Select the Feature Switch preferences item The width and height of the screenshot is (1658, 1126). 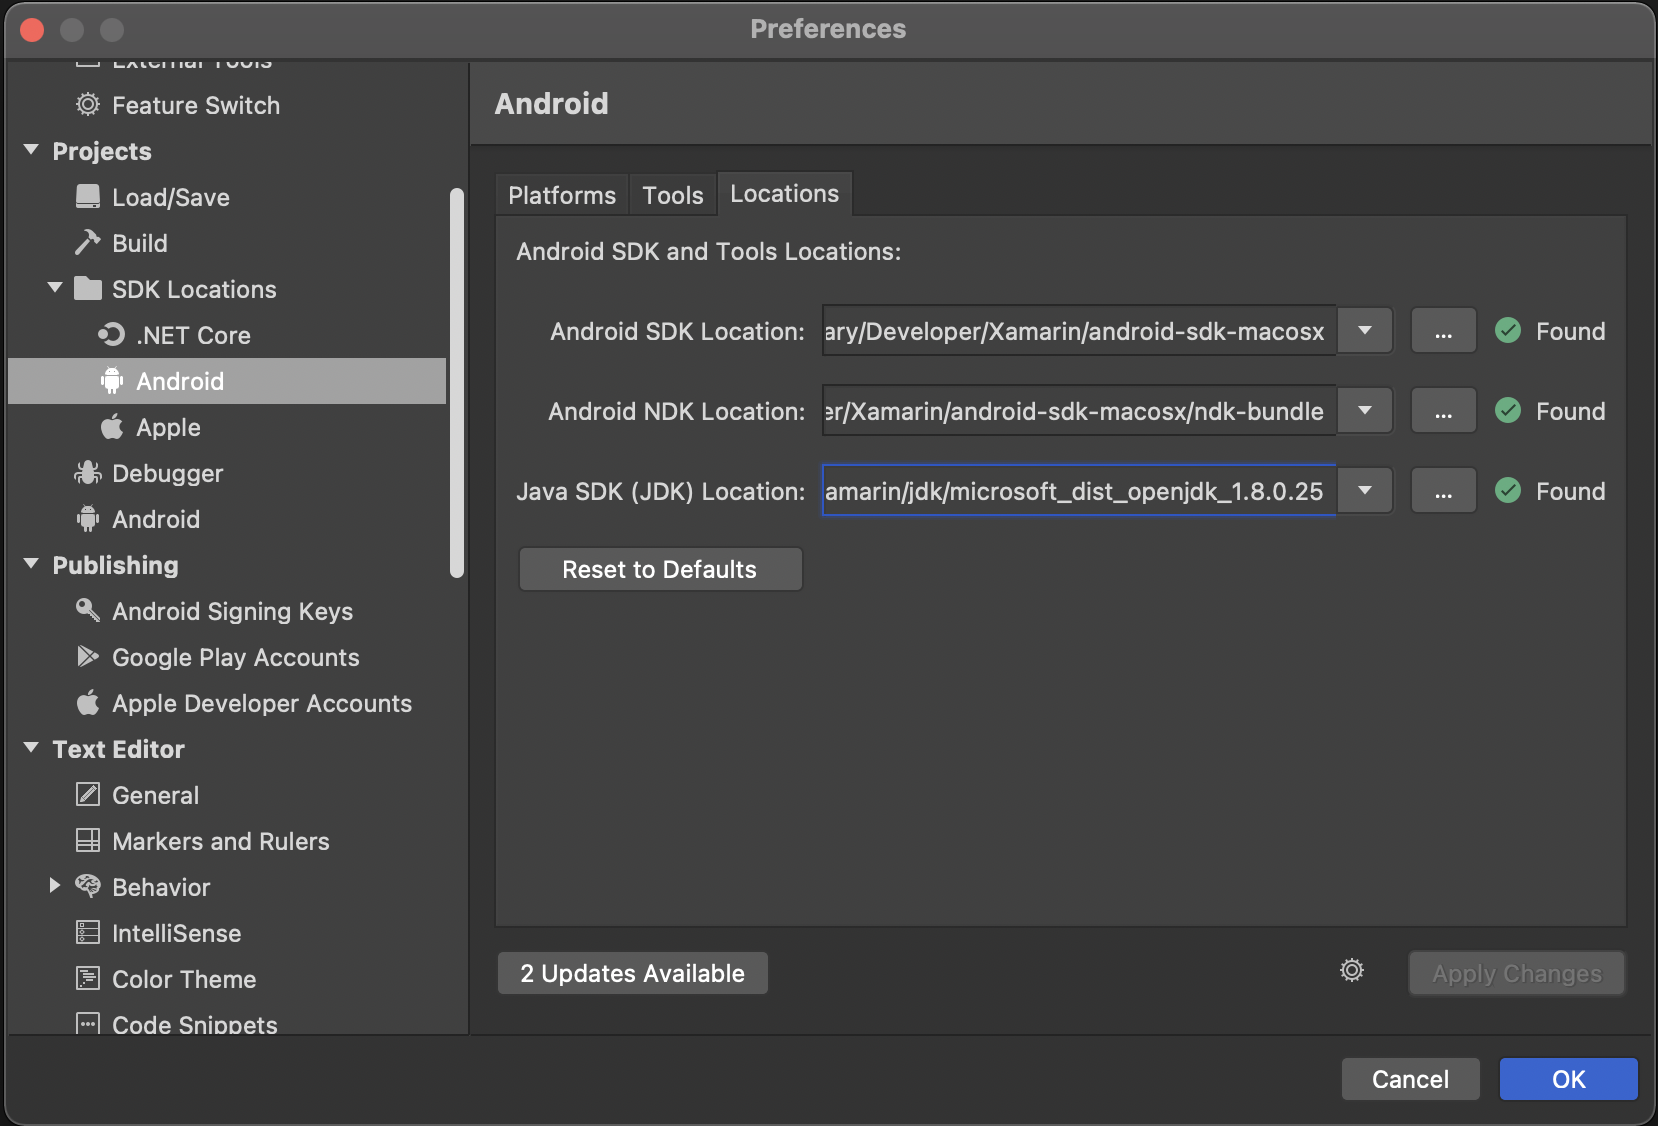196,105
